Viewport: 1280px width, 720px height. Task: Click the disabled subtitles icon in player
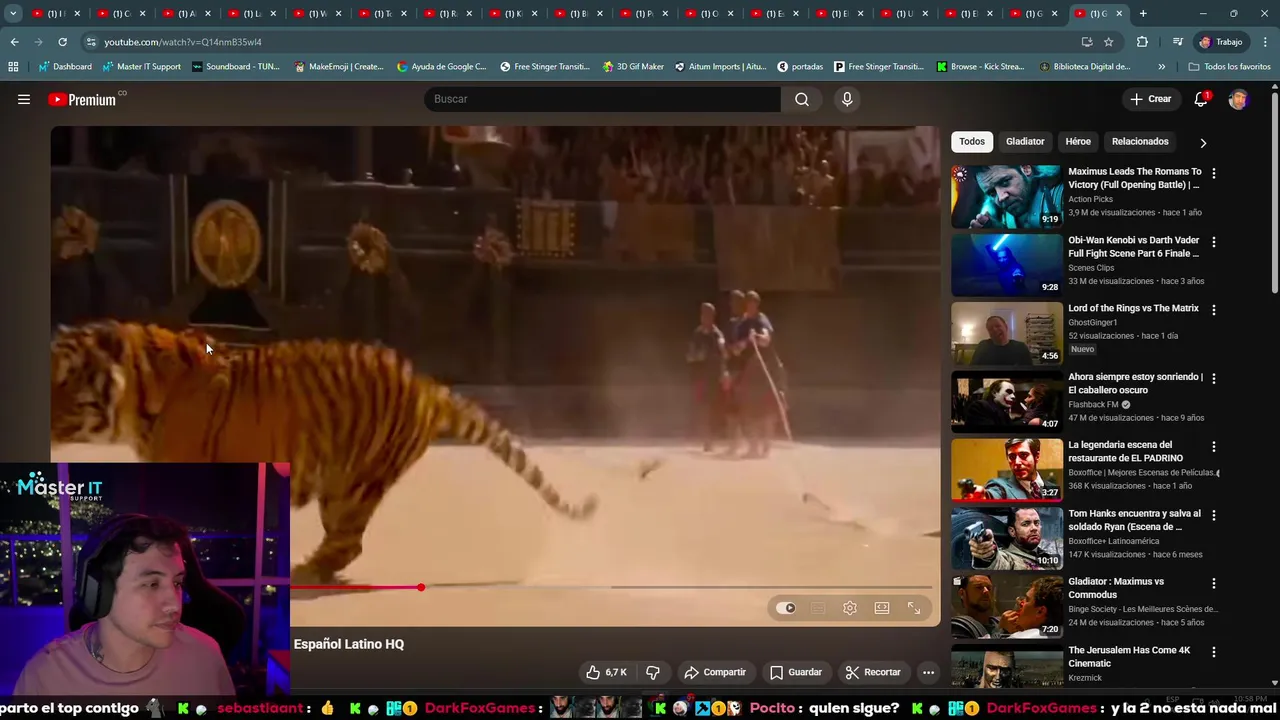tap(818, 608)
